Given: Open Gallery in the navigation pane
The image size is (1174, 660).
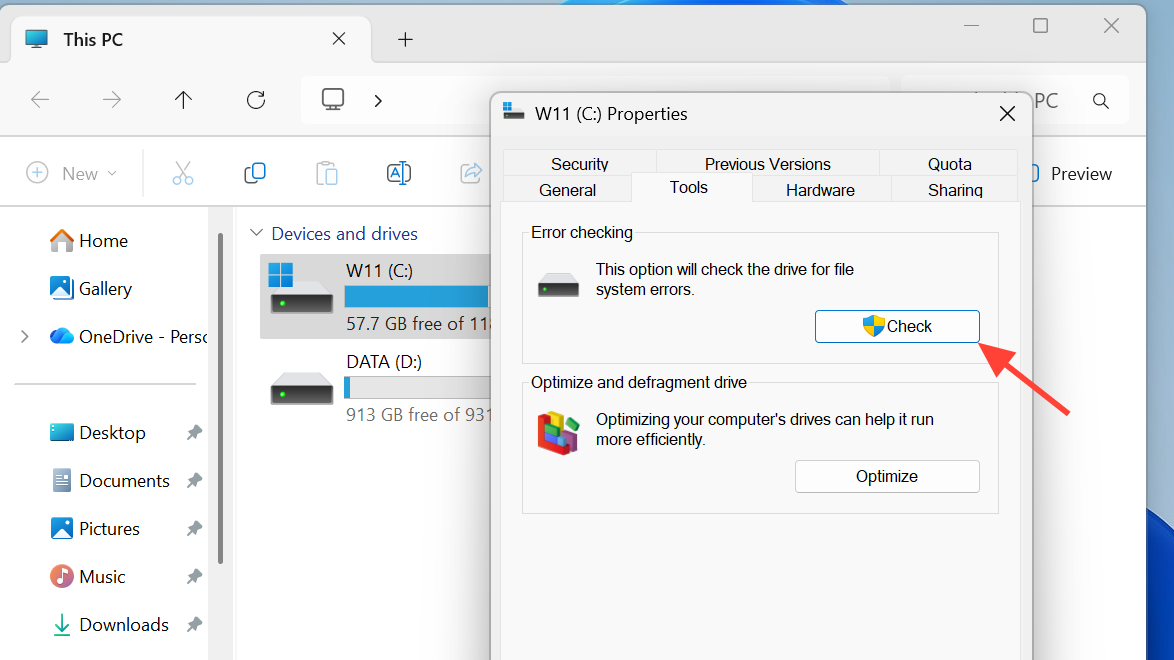Looking at the screenshot, I should [x=91, y=288].
